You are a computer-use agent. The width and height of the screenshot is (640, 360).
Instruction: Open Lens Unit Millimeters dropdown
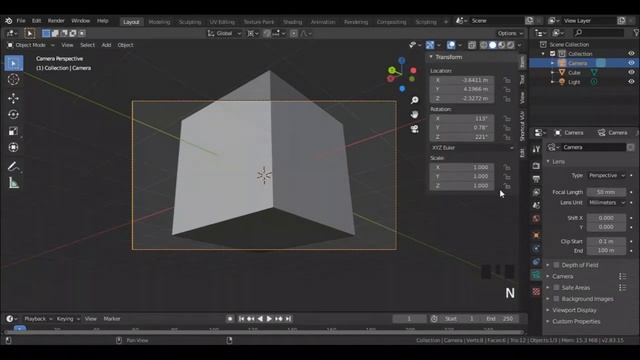point(607,202)
